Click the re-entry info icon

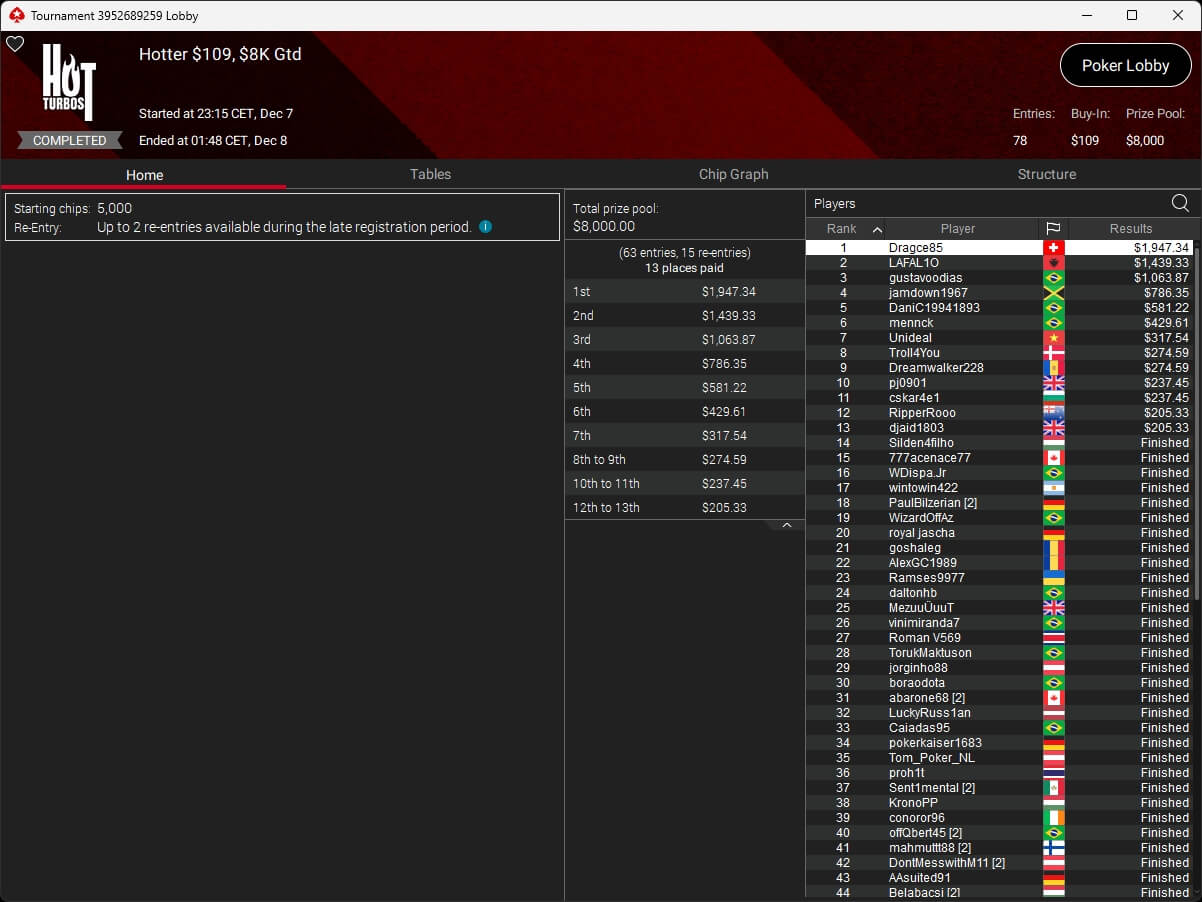(x=485, y=227)
